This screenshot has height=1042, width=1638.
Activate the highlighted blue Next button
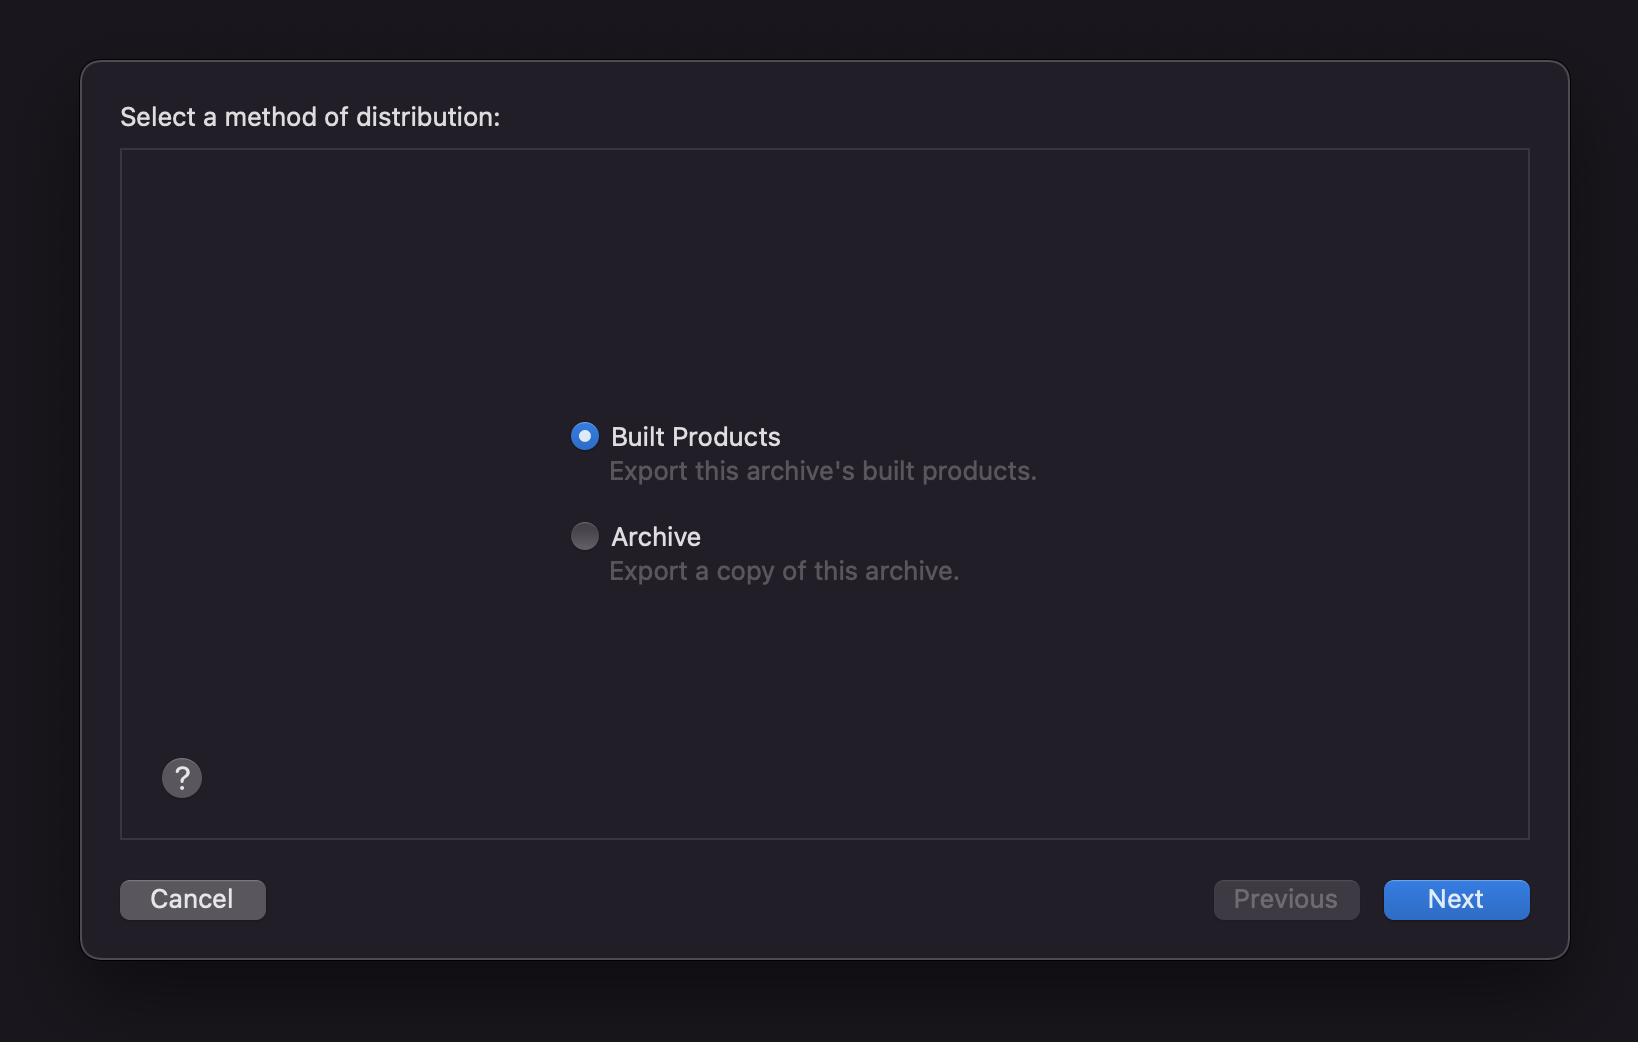(x=1455, y=899)
